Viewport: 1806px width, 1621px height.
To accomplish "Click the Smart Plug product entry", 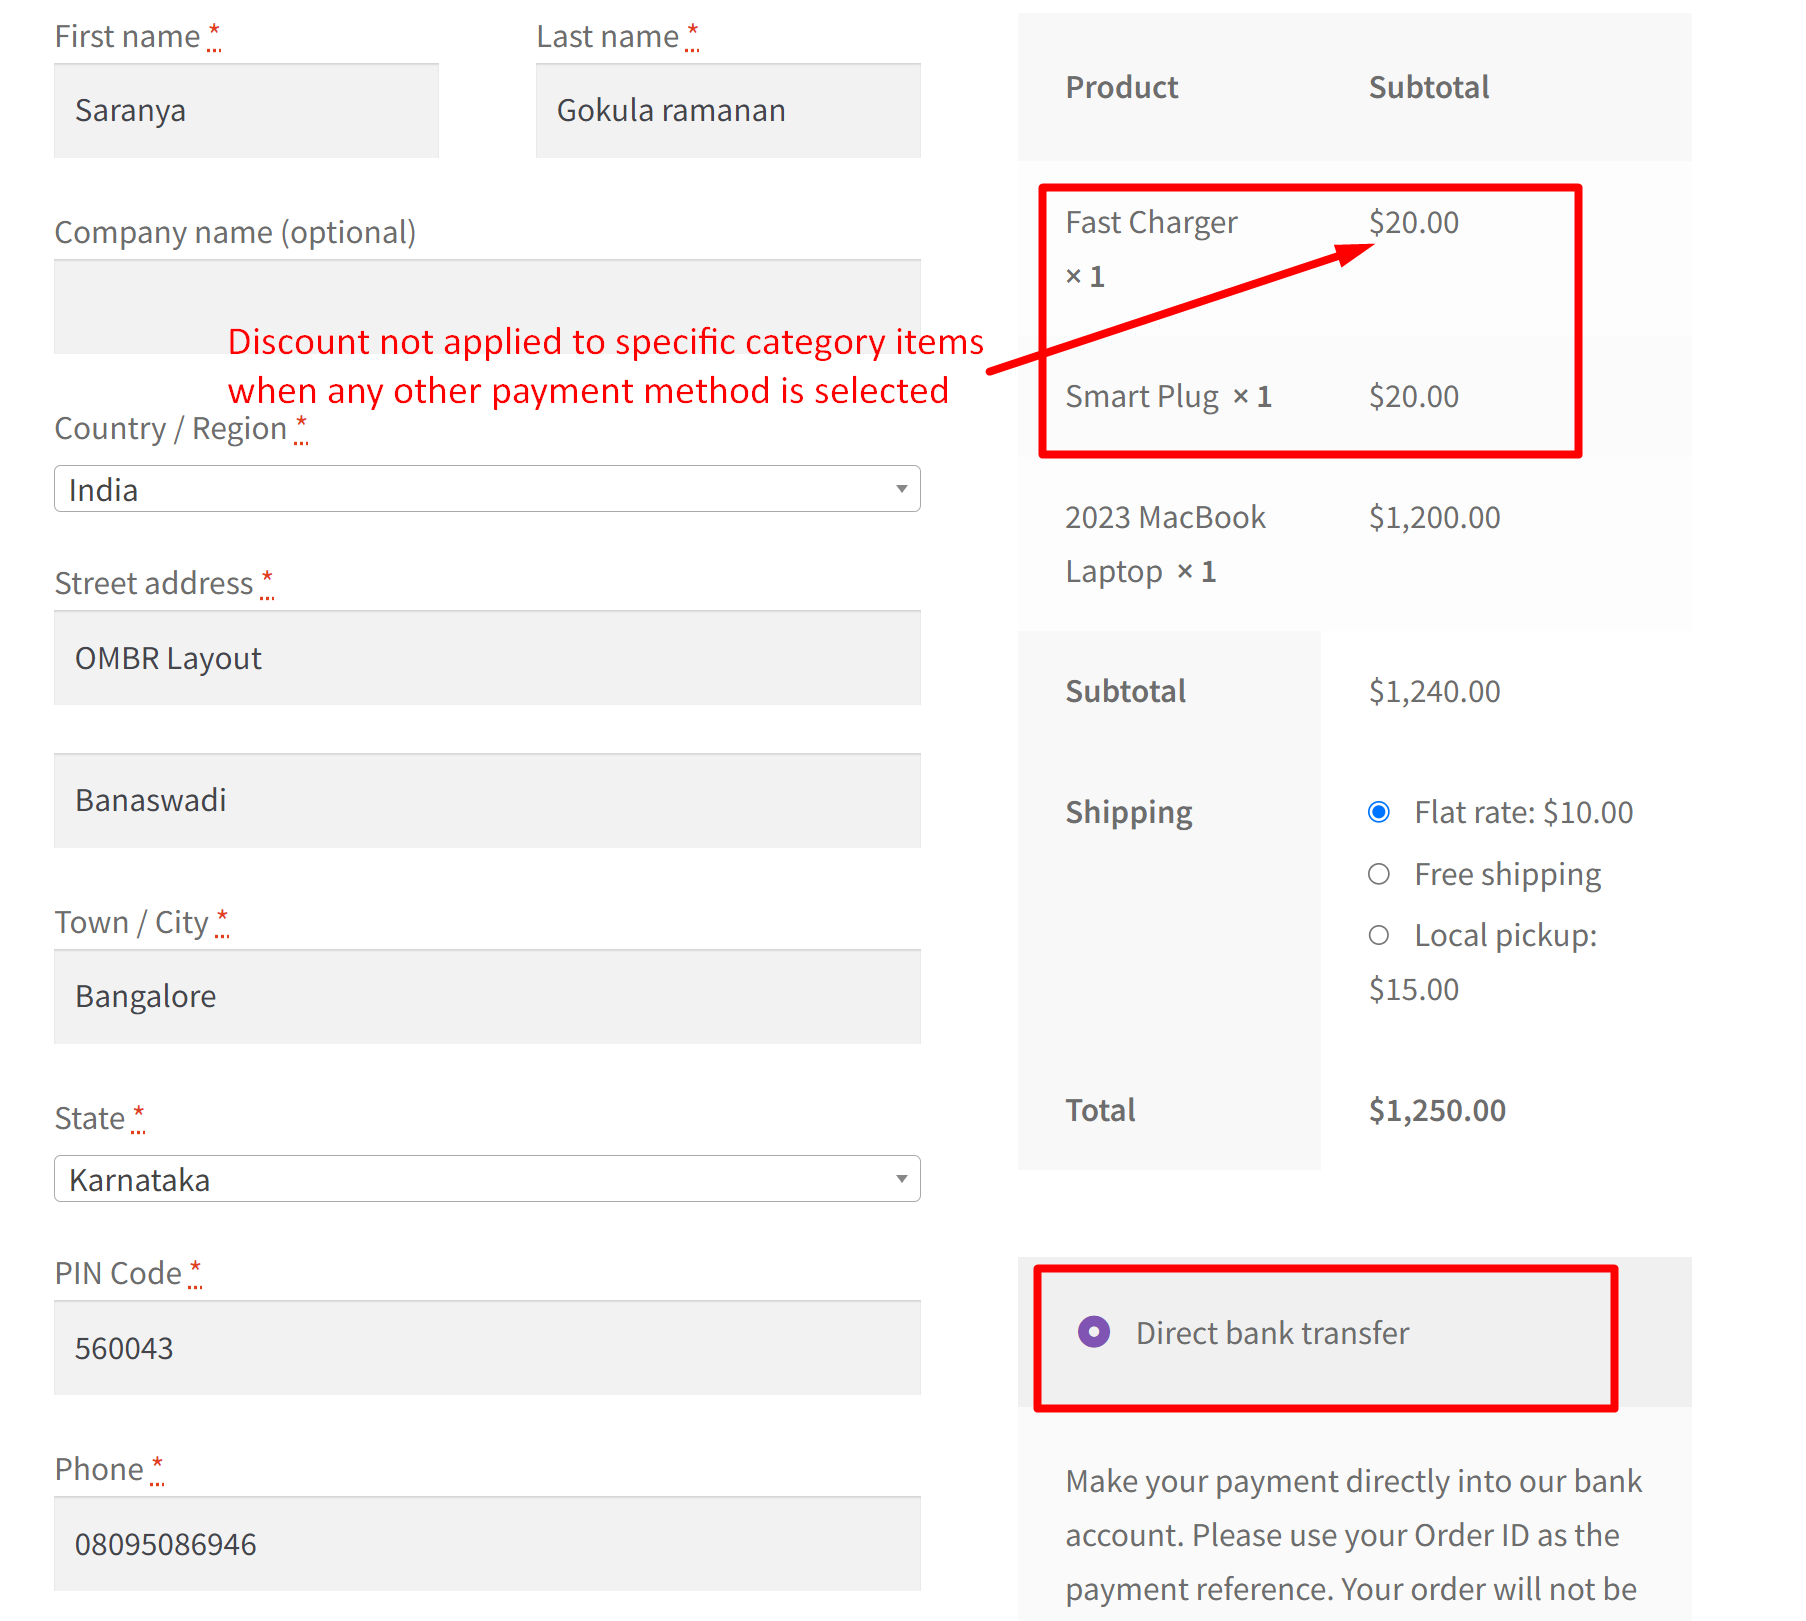I will [1143, 396].
